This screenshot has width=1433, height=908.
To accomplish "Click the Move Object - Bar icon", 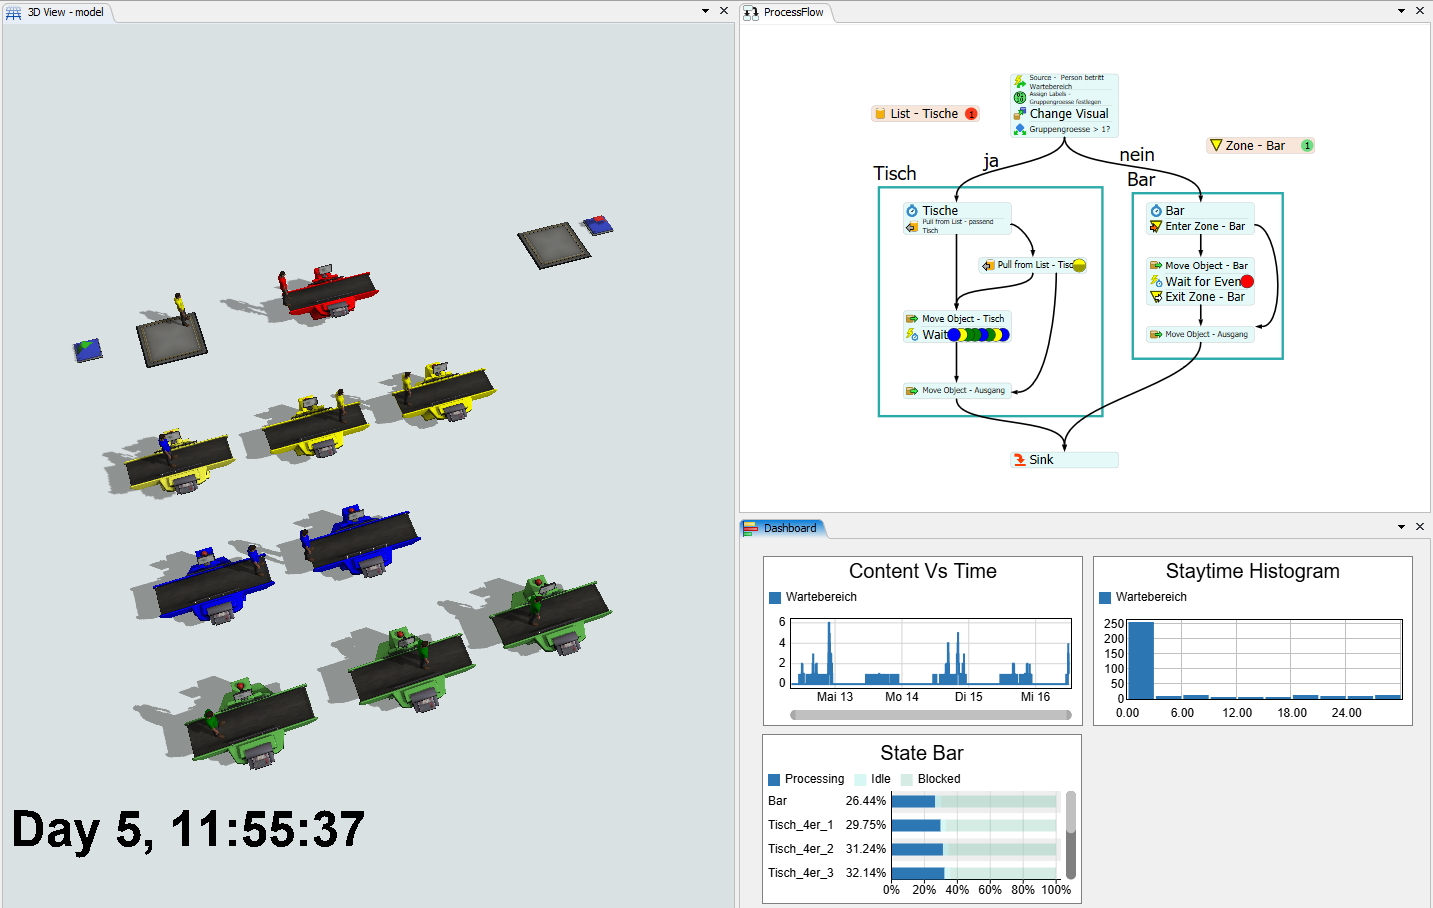I will tap(1156, 266).
